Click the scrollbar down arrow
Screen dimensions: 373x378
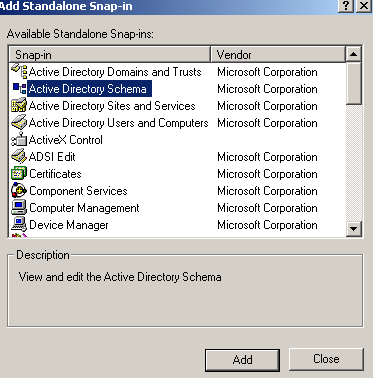(x=354, y=229)
